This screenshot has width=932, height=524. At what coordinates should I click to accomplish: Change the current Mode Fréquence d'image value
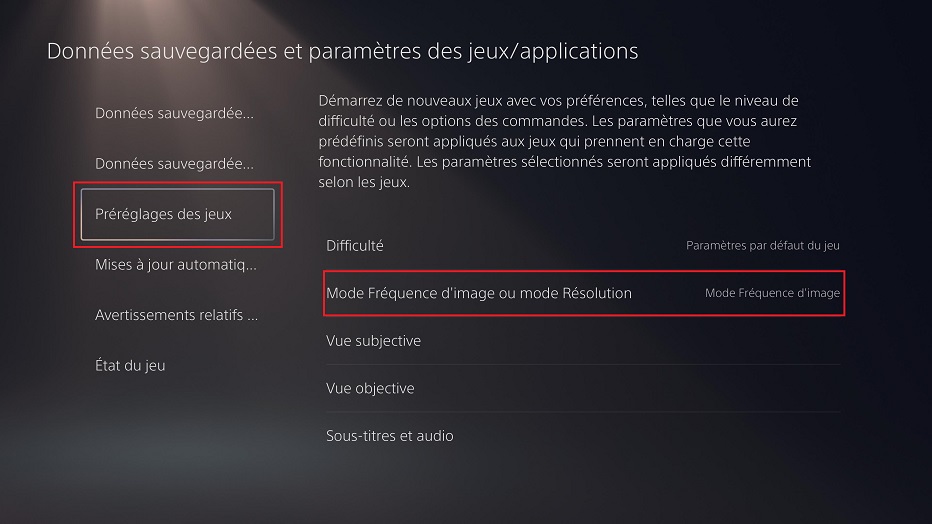772,293
